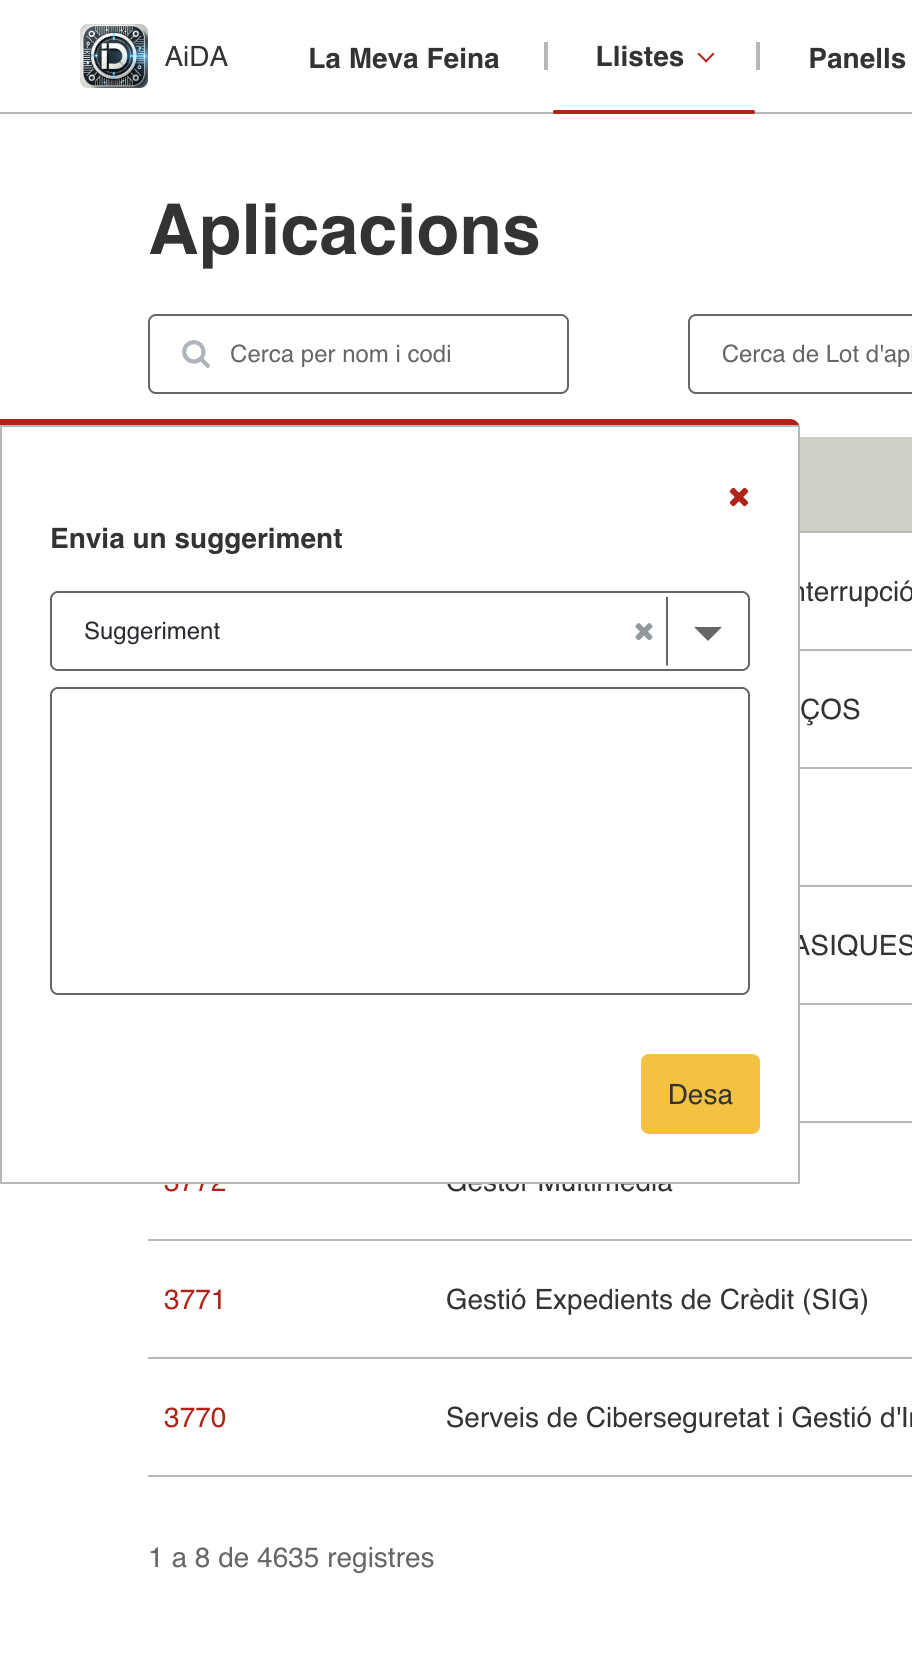Focus the Cerca de Lot d'aplicació field
The image size is (912, 1678).
(800, 354)
